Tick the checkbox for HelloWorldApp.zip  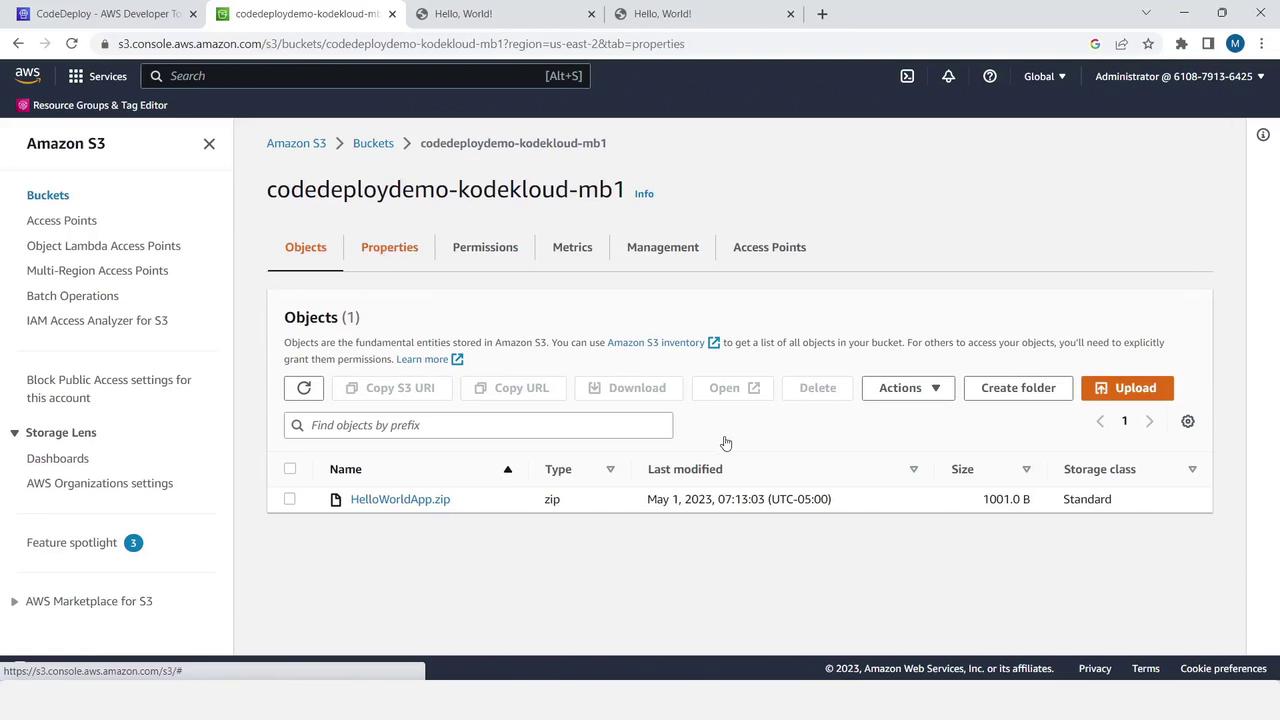[290, 499]
